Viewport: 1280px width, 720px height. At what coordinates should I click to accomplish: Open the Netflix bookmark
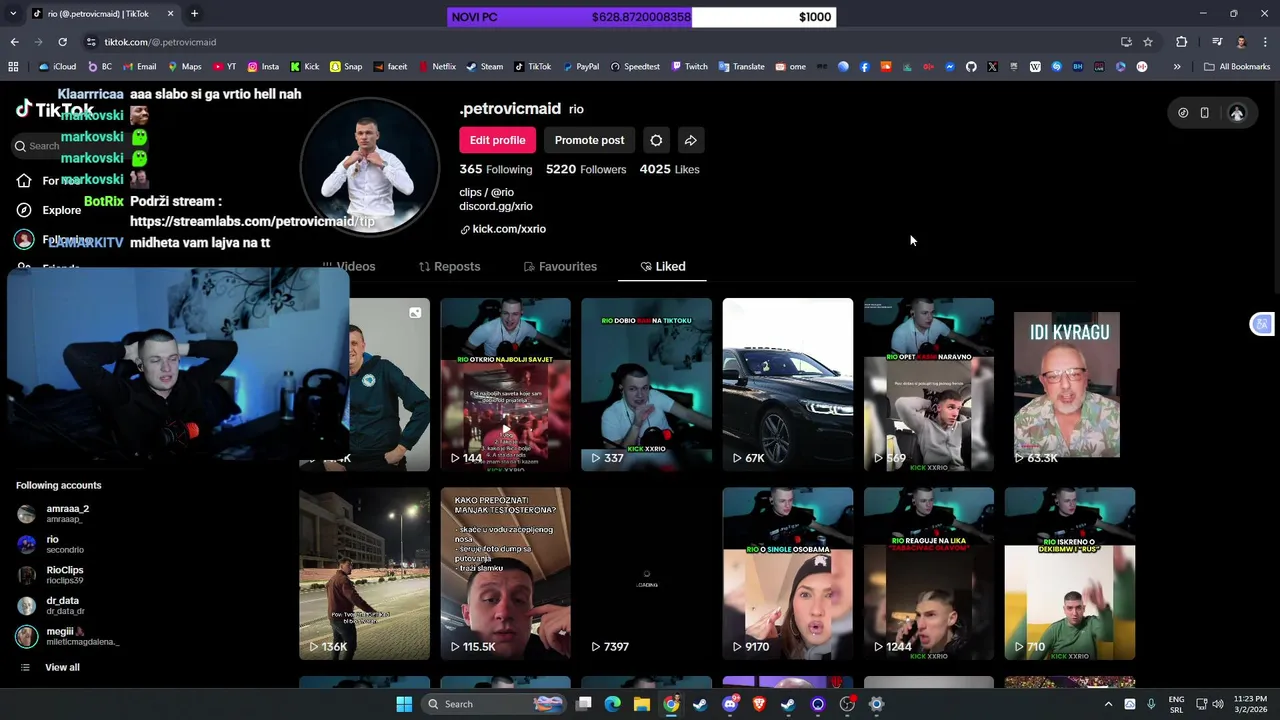(x=436, y=67)
